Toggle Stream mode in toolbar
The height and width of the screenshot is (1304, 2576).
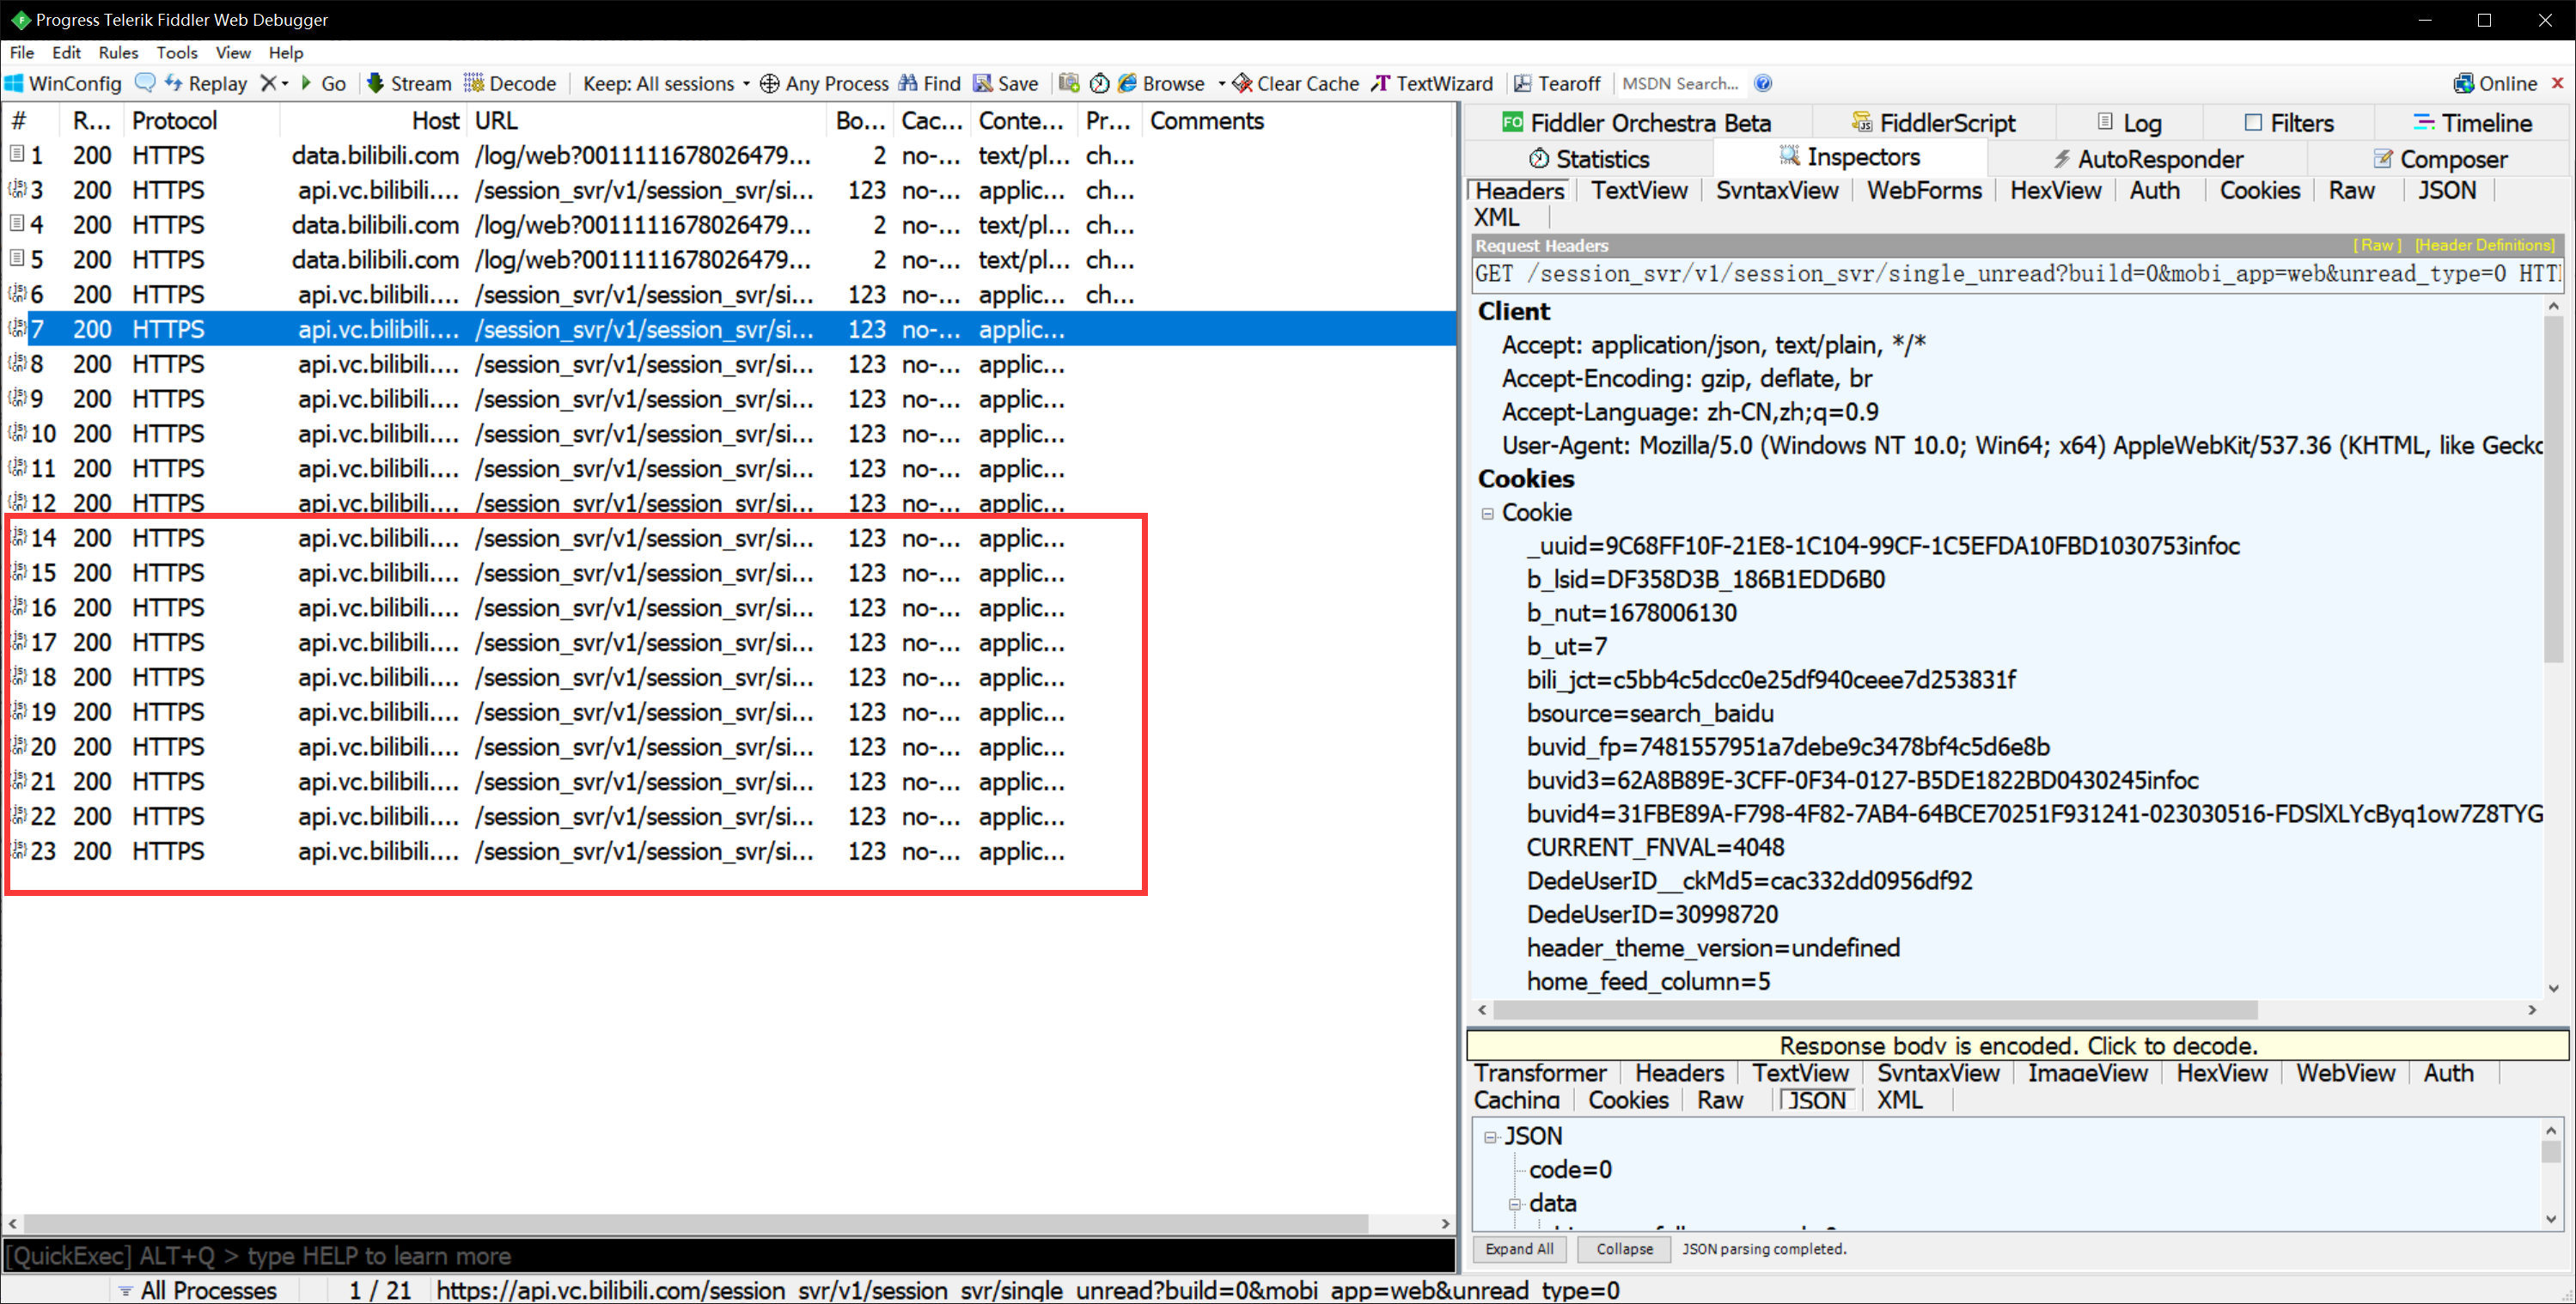(409, 84)
